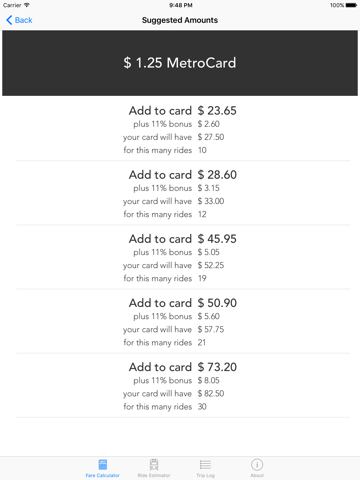Open the Ride Estimator train icon
This screenshot has width=360, height=480.
(x=154, y=464)
